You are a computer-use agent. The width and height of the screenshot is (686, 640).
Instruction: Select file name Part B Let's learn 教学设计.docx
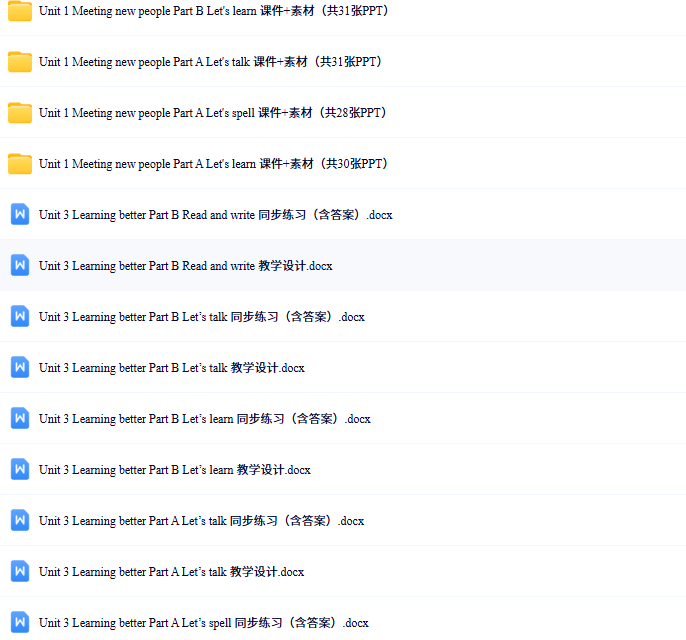coord(175,470)
